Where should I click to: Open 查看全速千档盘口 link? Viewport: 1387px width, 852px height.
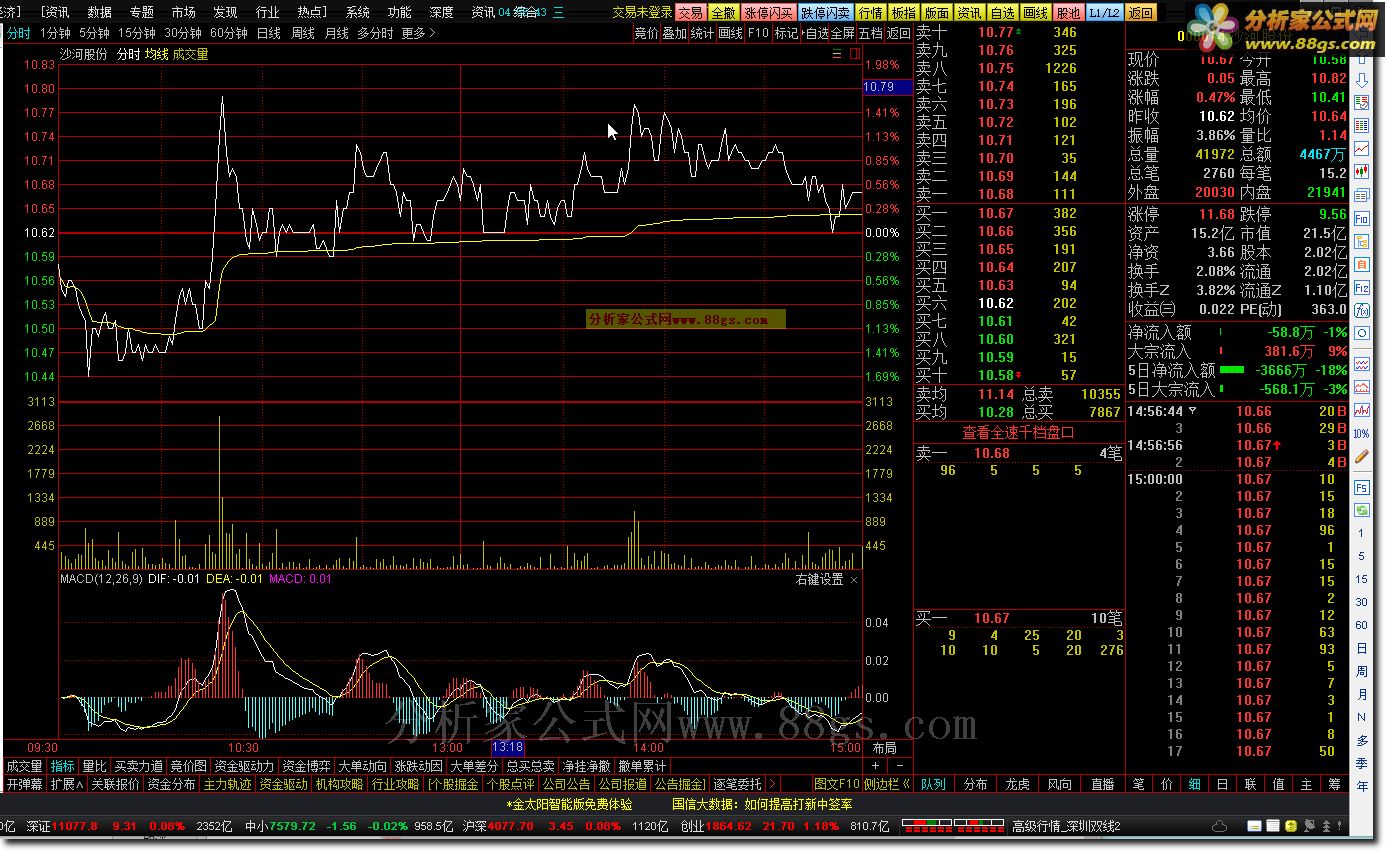[x=1018, y=432]
